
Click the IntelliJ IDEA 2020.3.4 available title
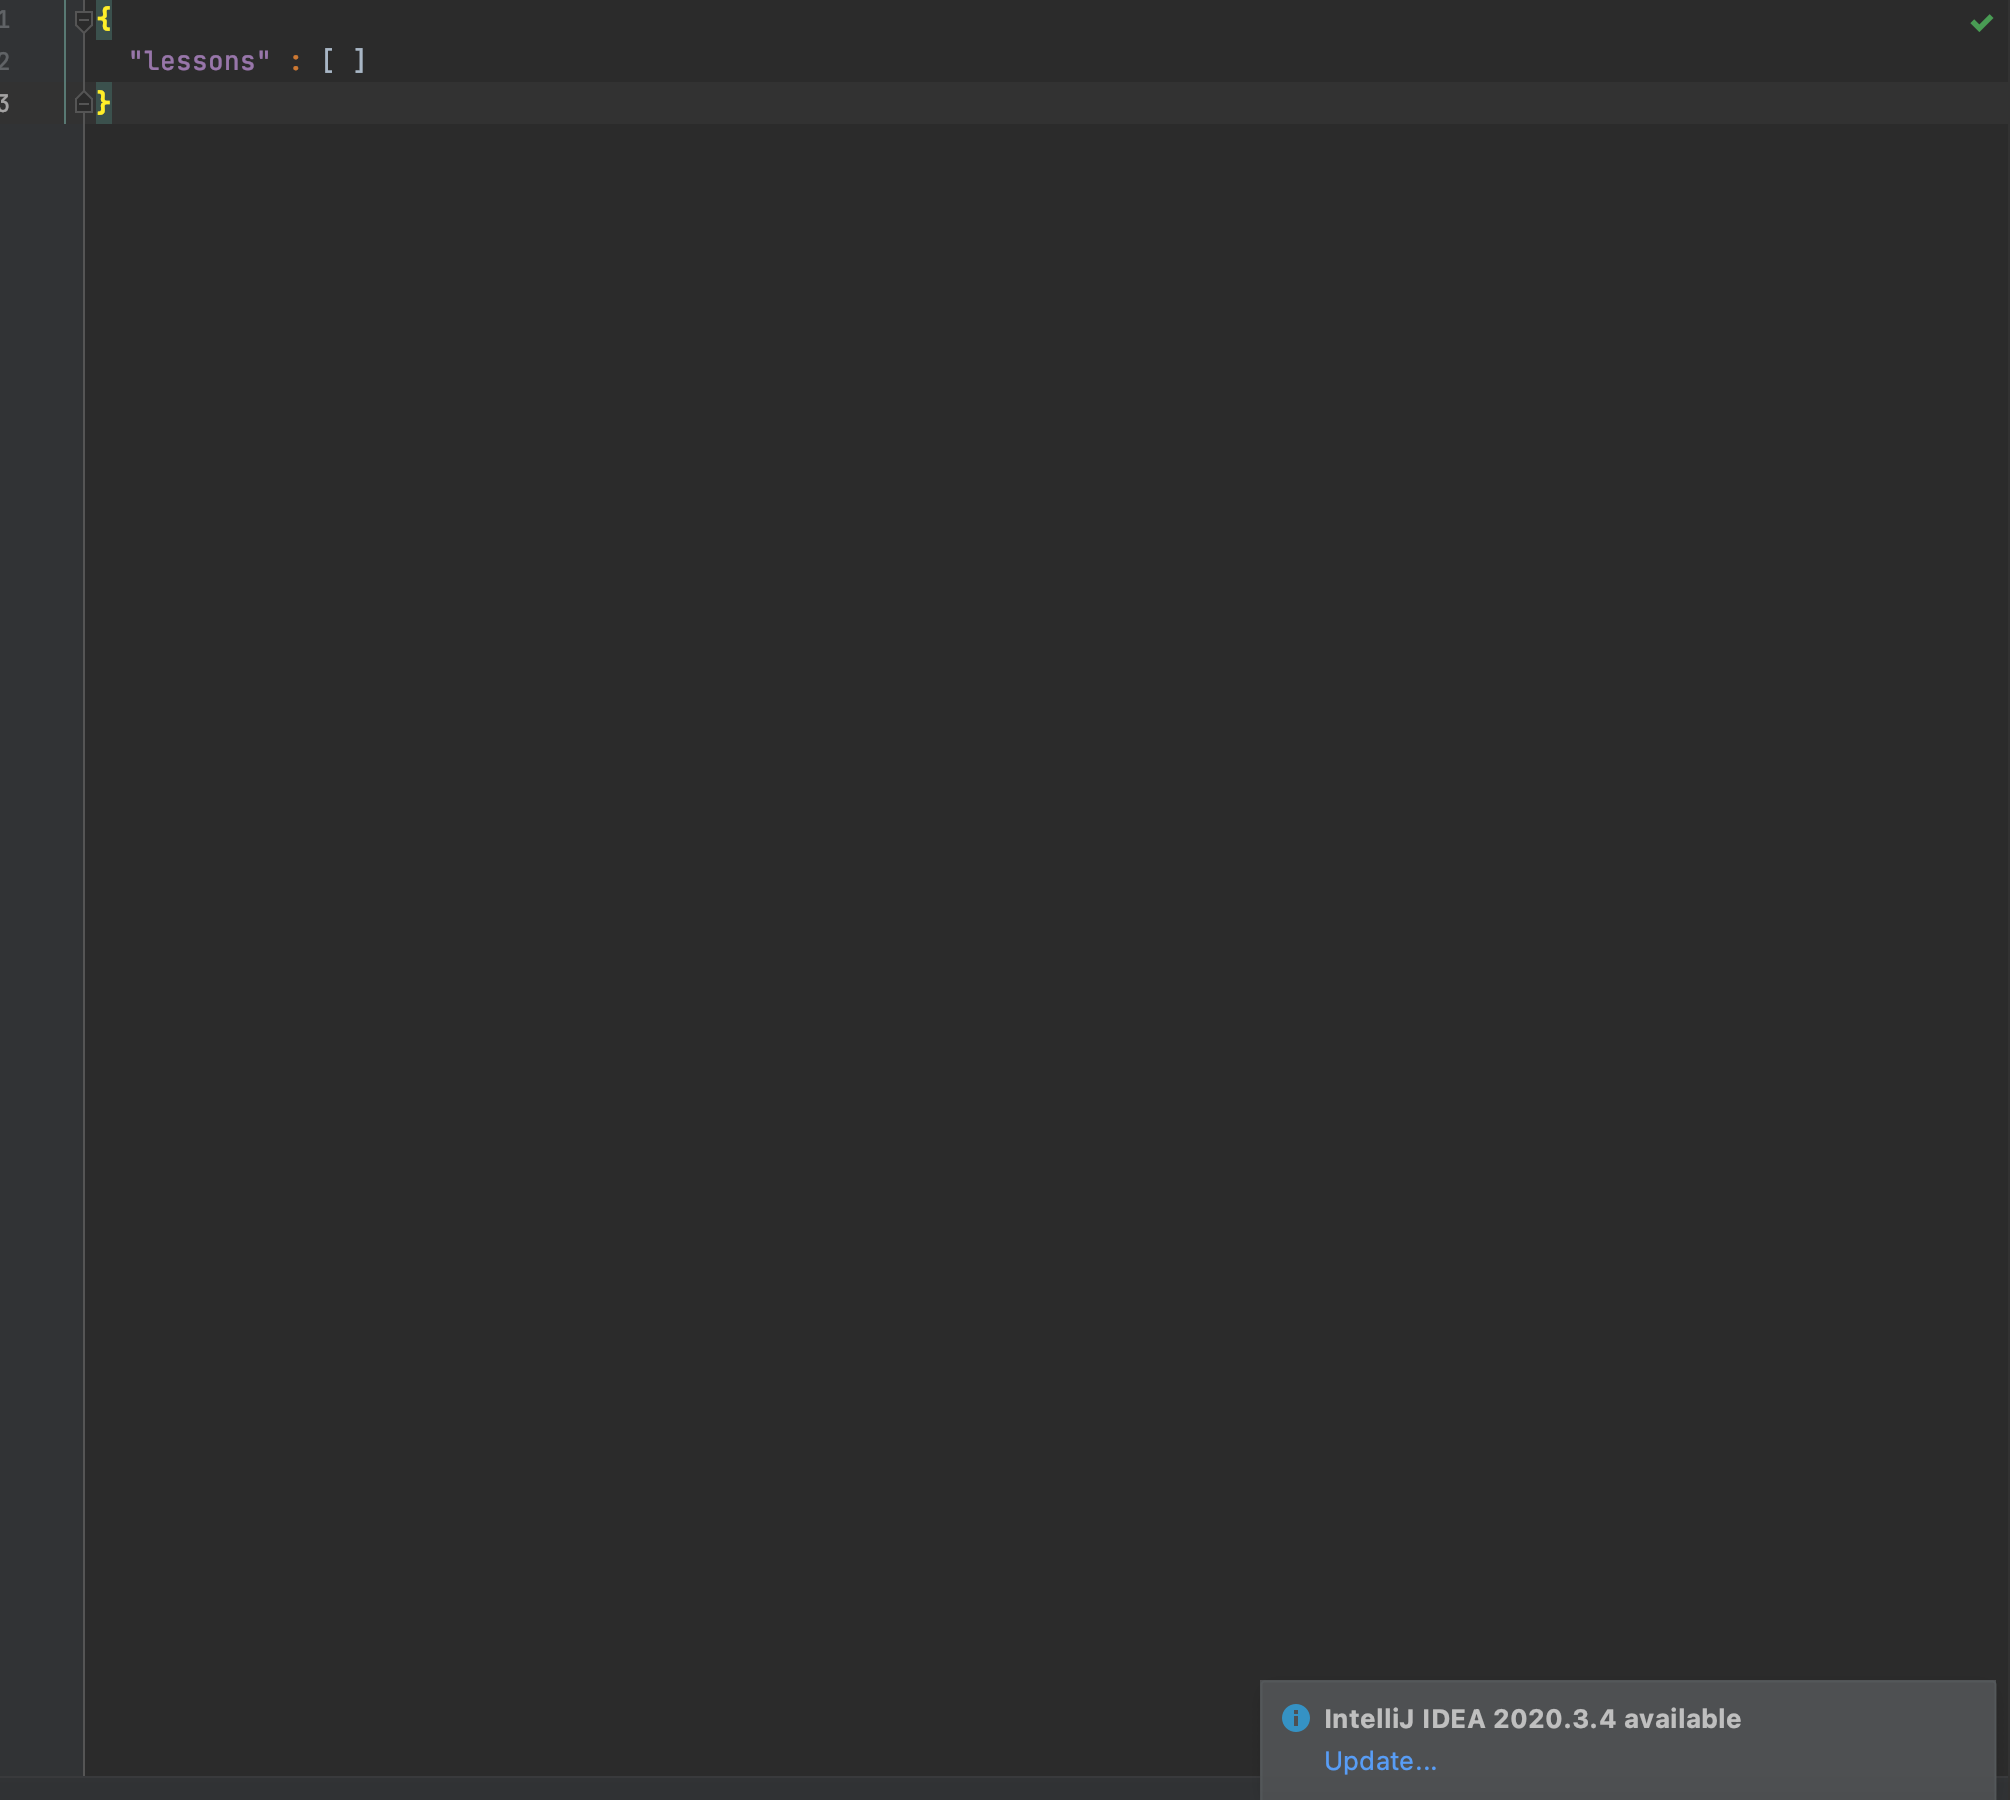(1531, 1718)
